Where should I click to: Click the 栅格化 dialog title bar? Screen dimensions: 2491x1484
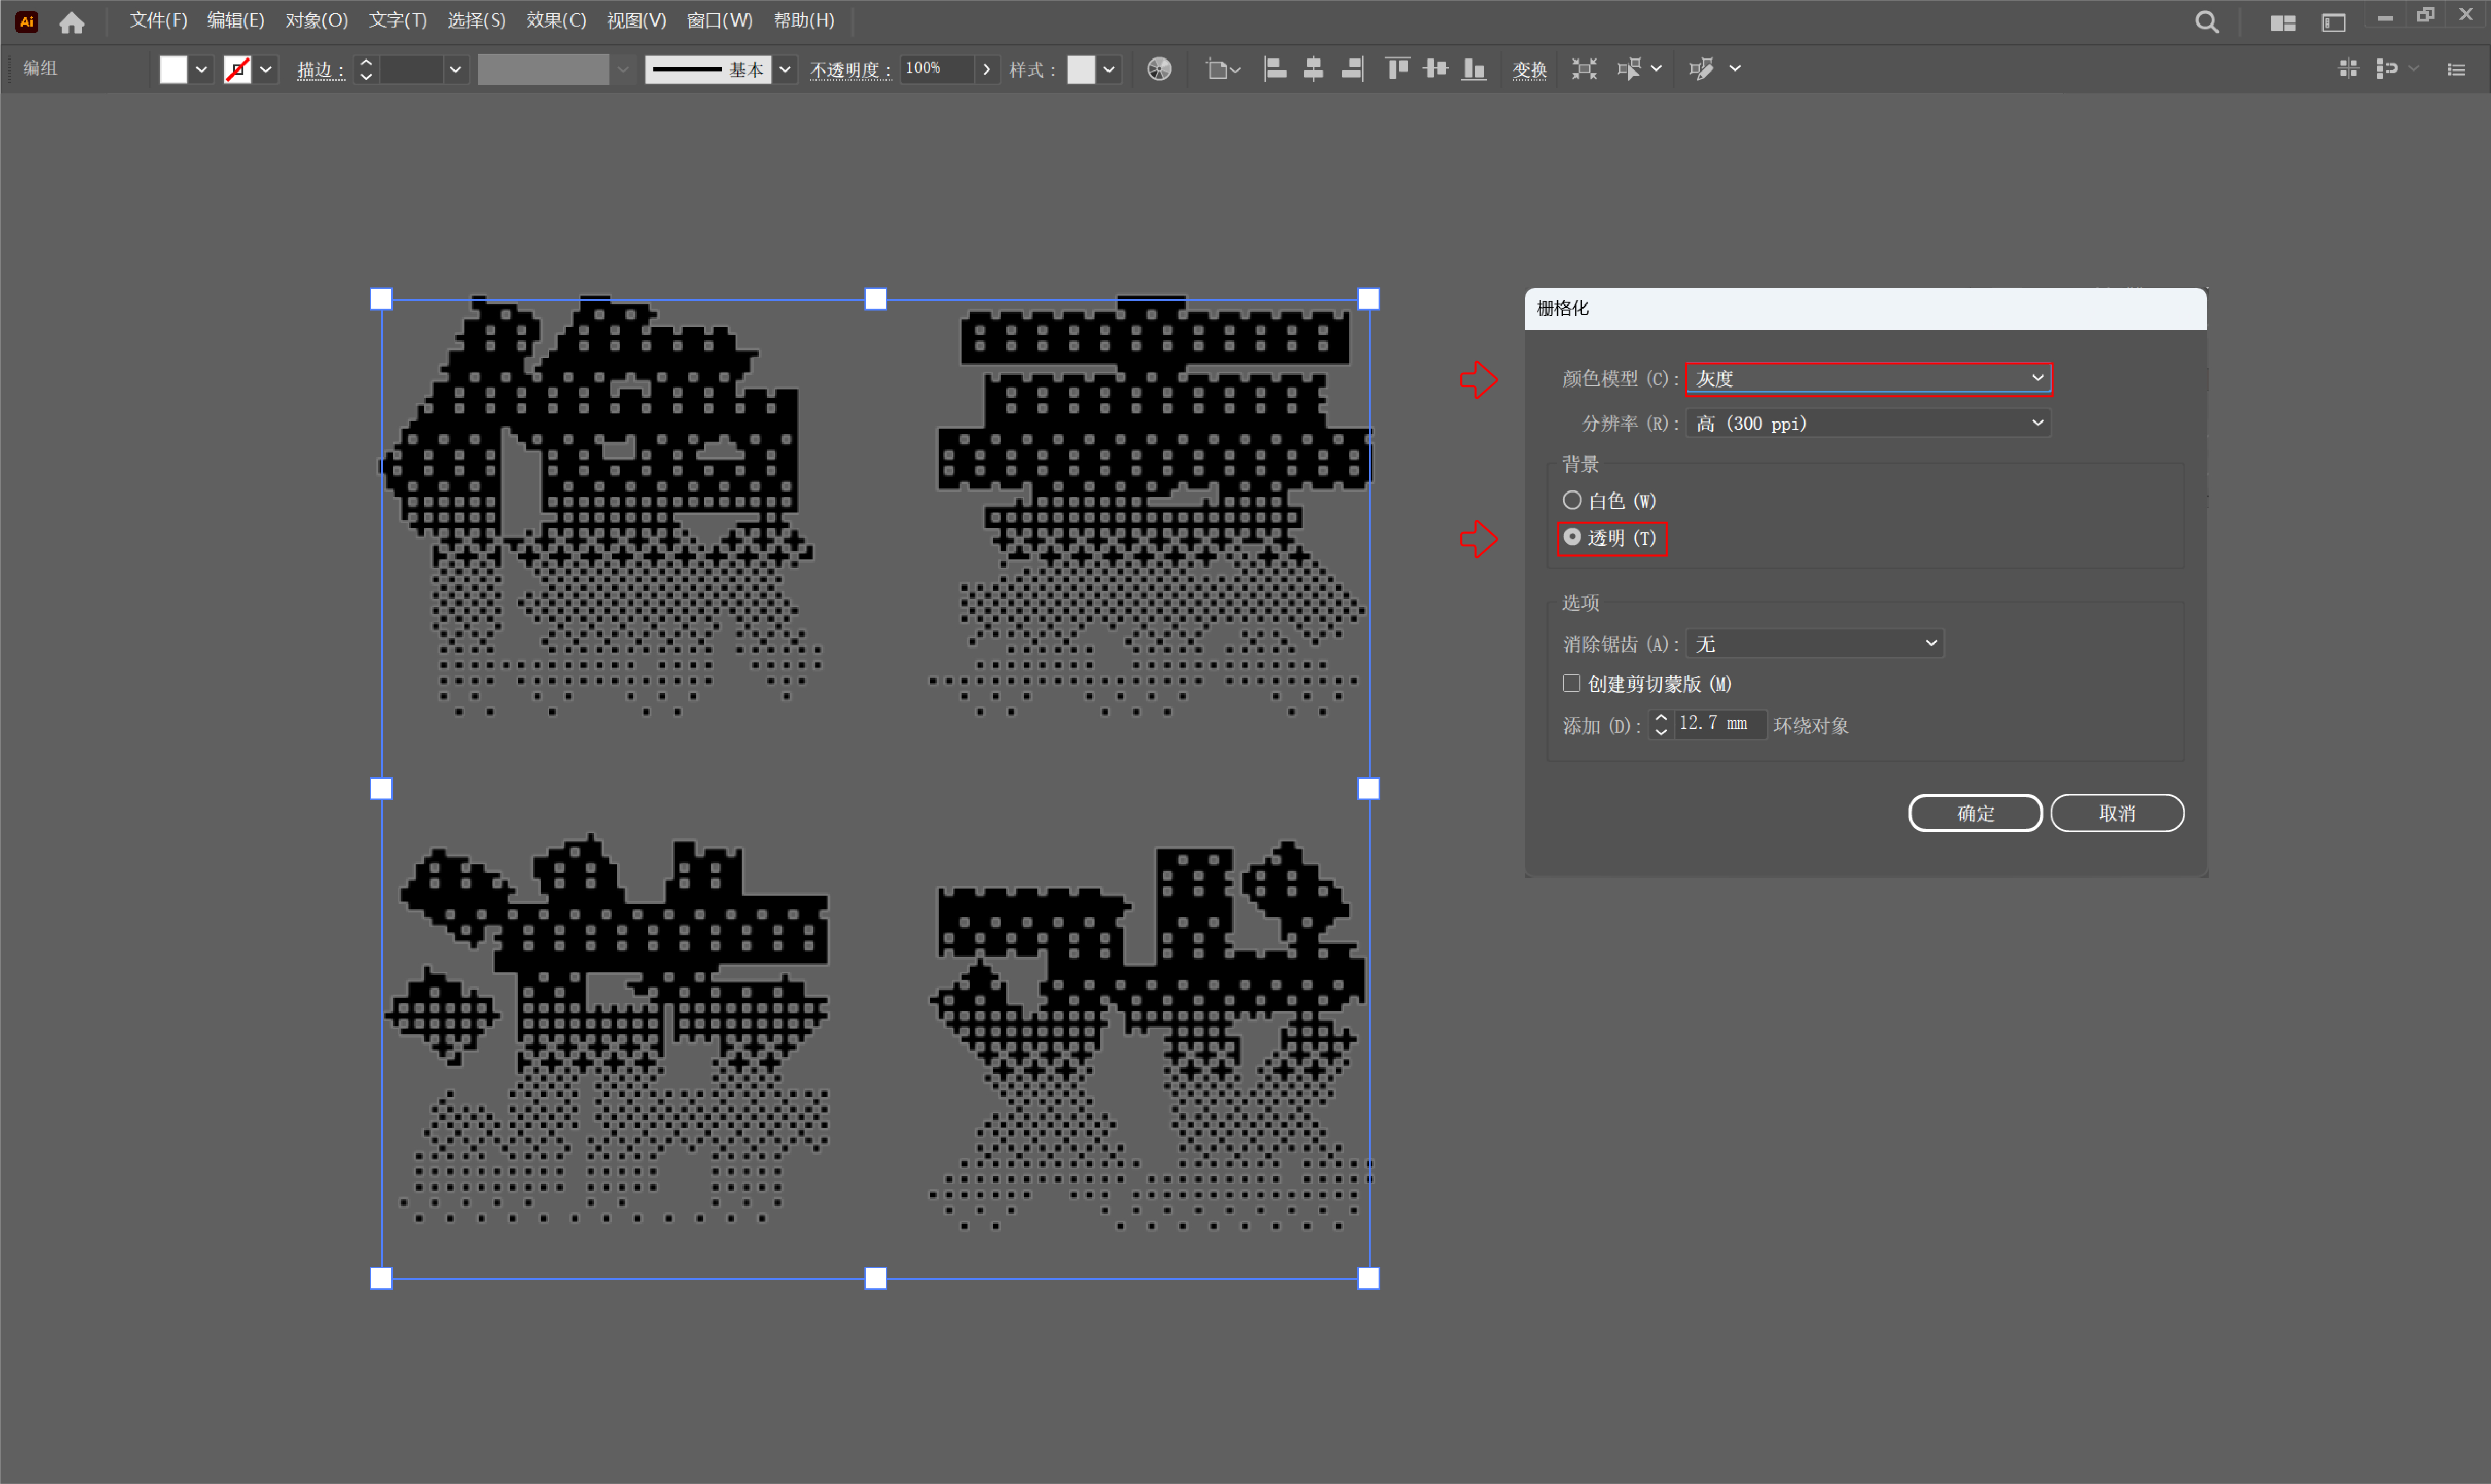pyautogui.click(x=1865, y=309)
